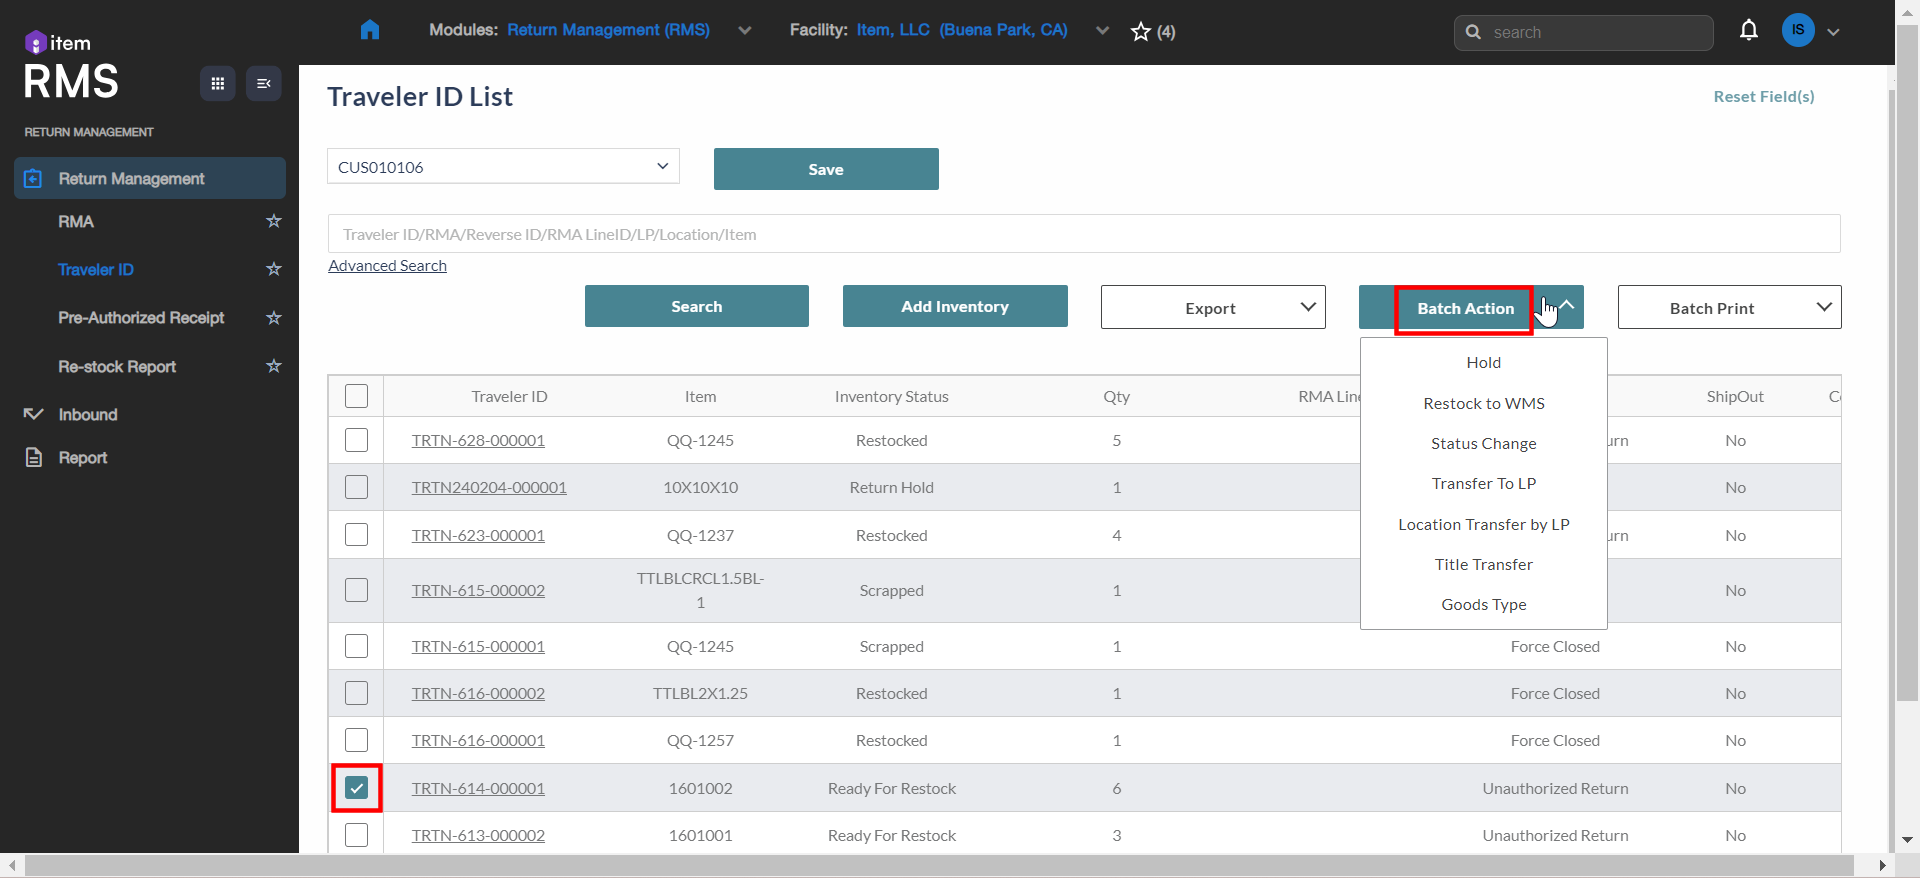Click the home icon in top bar
1920x878 pixels.
[x=370, y=30]
